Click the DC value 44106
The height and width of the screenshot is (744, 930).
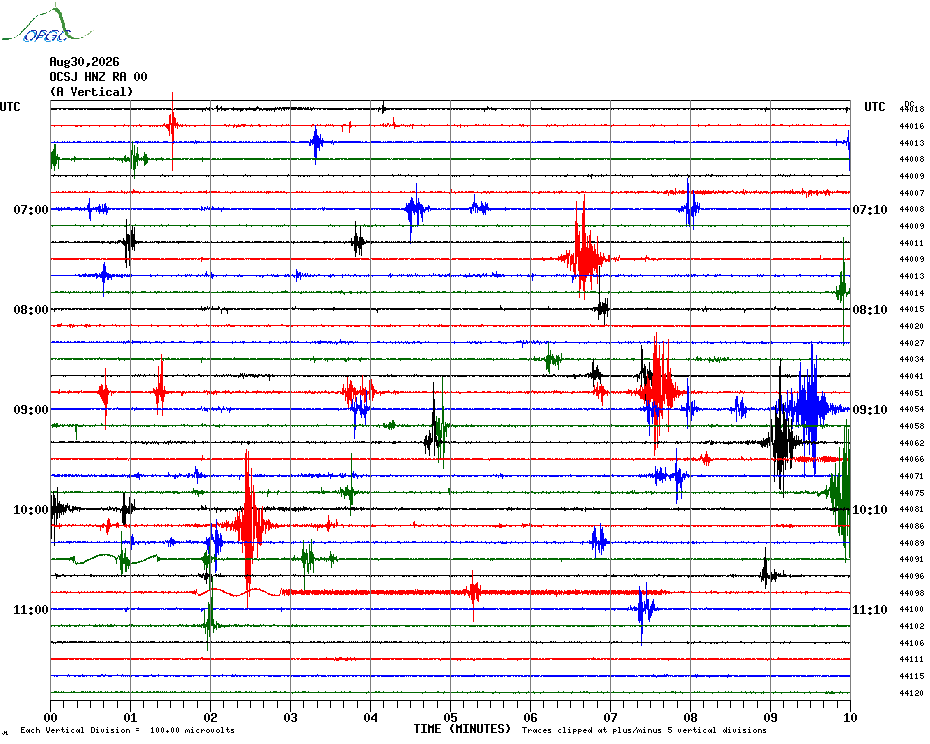pyautogui.click(x=912, y=643)
